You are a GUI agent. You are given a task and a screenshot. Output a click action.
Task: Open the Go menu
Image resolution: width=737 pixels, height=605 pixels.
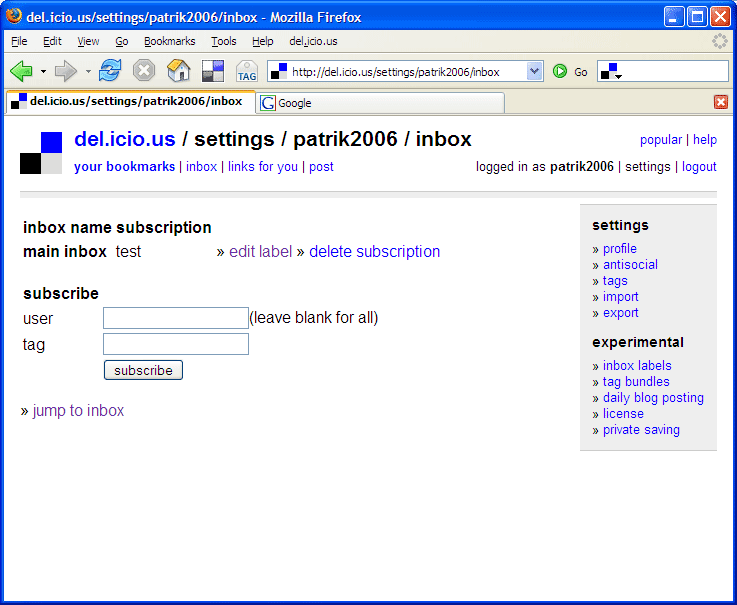click(x=122, y=41)
